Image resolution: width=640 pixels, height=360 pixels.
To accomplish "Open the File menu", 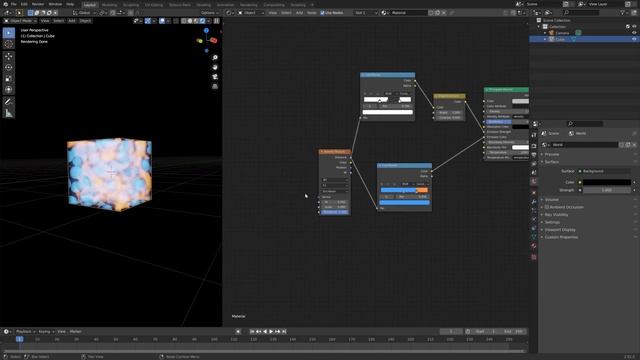I will tap(13, 4).
